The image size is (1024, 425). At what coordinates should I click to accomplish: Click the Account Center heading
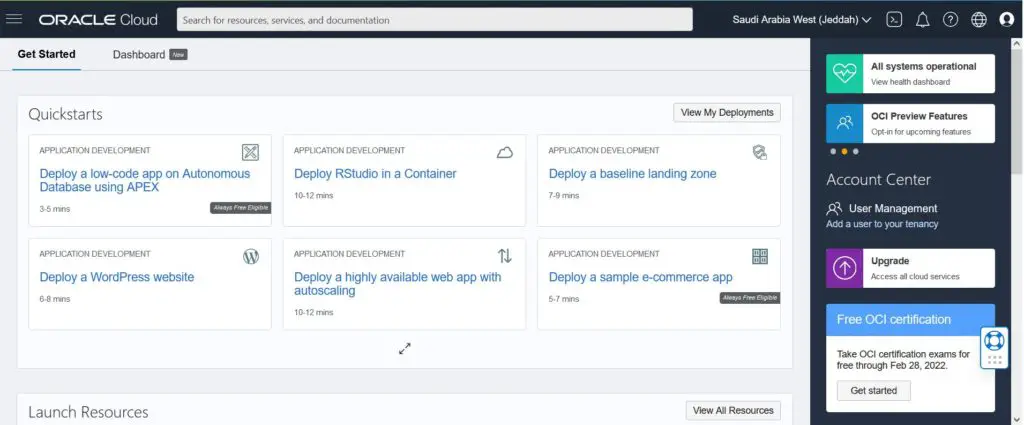coord(878,180)
